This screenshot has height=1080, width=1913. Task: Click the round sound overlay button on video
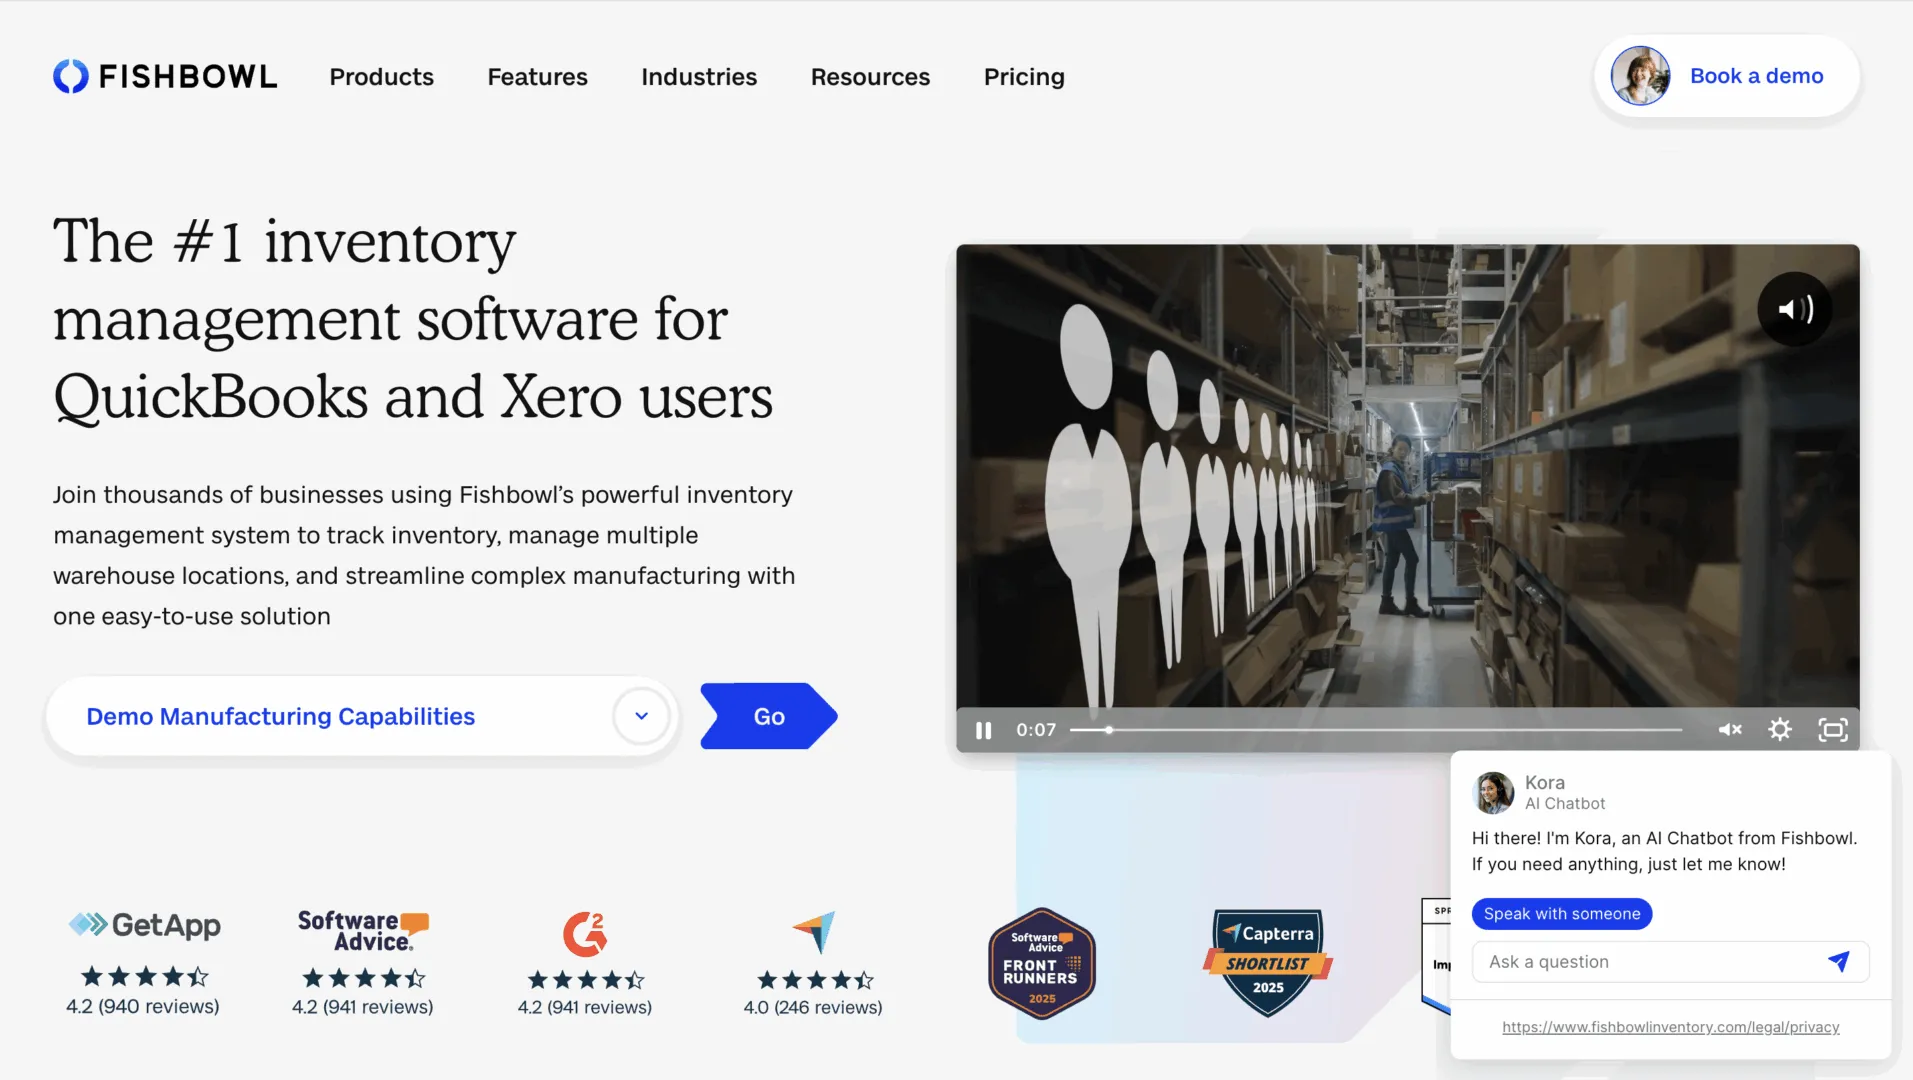pyautogui.click(x=1795, y=309)
